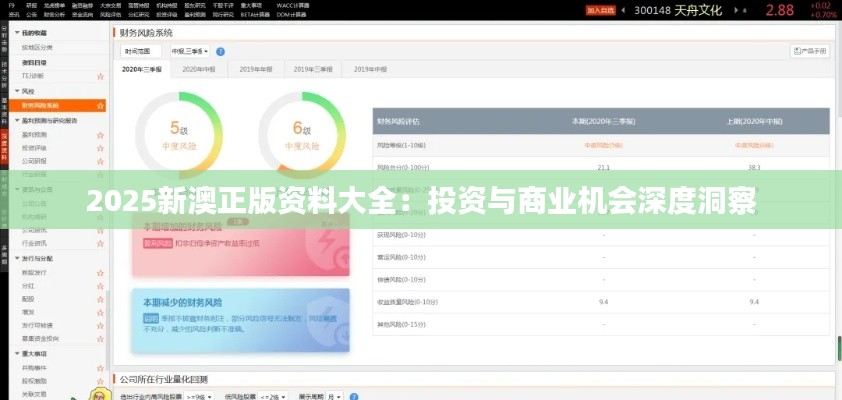Click the blue help icon beside period dropdown
Screen dimensions: 842x400
point(220,51)
